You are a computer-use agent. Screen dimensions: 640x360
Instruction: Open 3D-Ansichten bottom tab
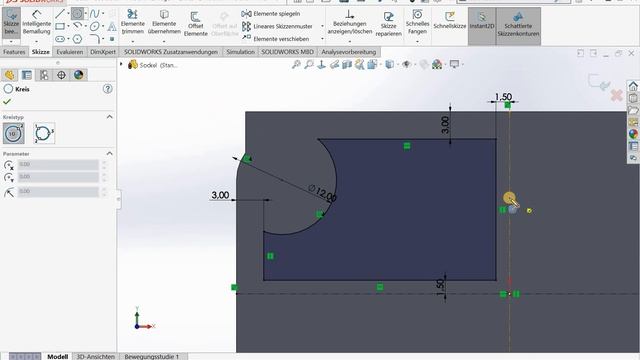pos(96,356)
